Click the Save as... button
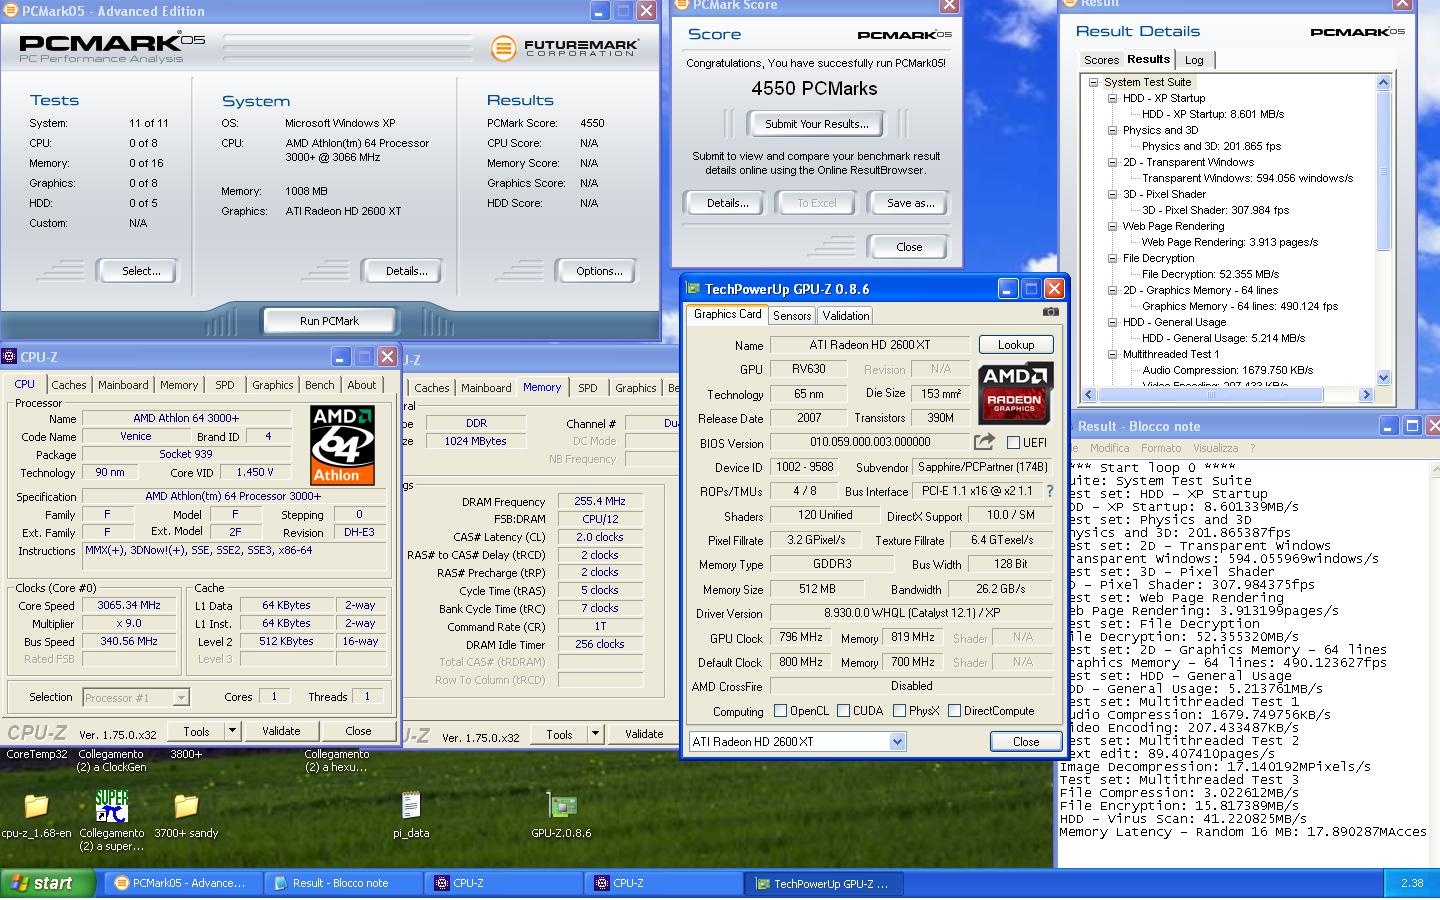Screen dimensions: 1440x900 (911, 203)
